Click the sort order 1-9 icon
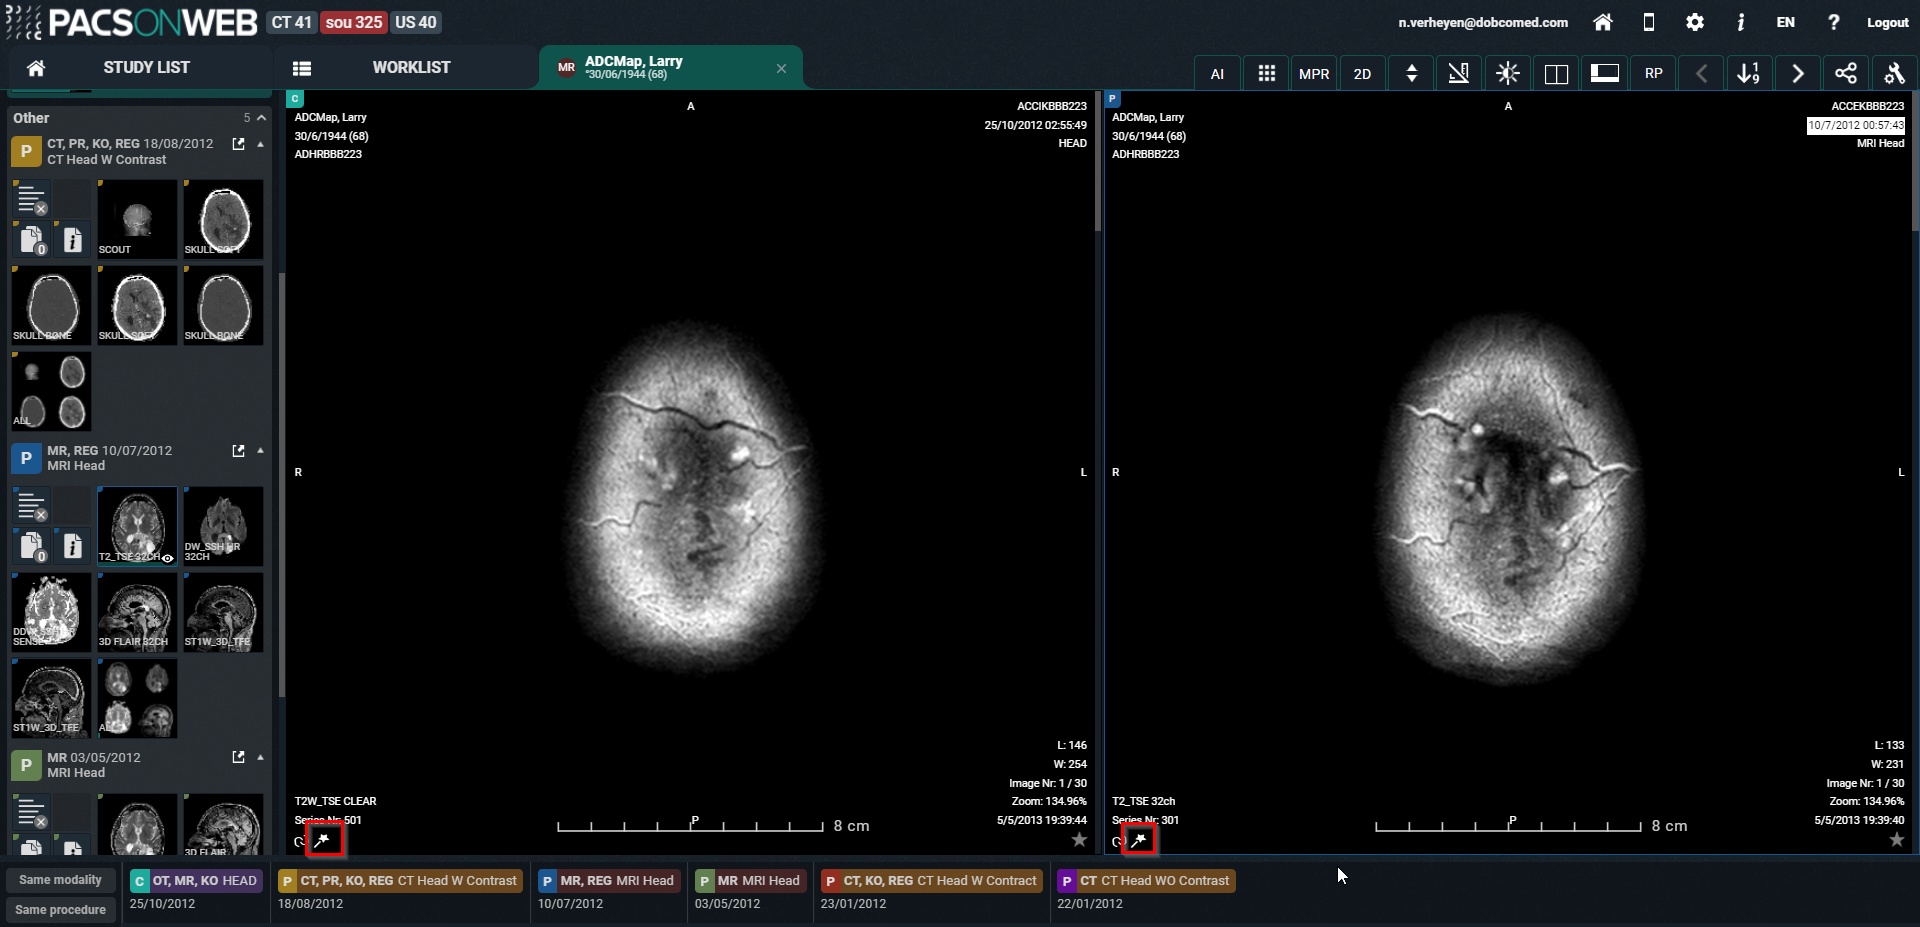 pos(1749,74)
